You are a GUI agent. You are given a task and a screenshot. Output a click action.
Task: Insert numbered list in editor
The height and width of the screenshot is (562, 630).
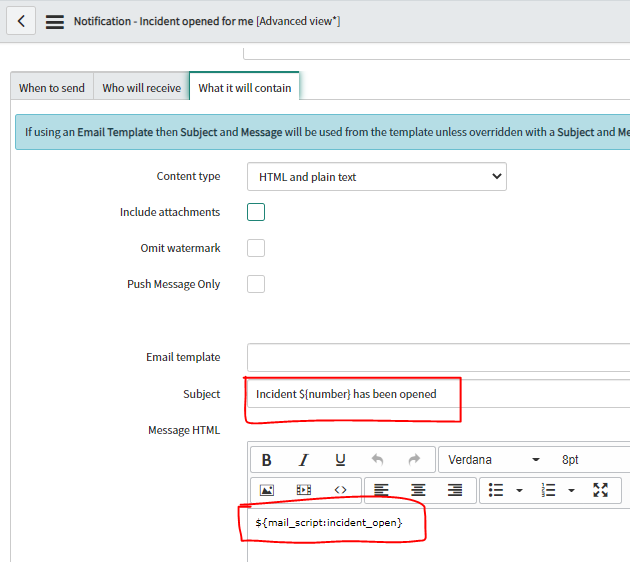pyautogui.click(x=548, y=490)
